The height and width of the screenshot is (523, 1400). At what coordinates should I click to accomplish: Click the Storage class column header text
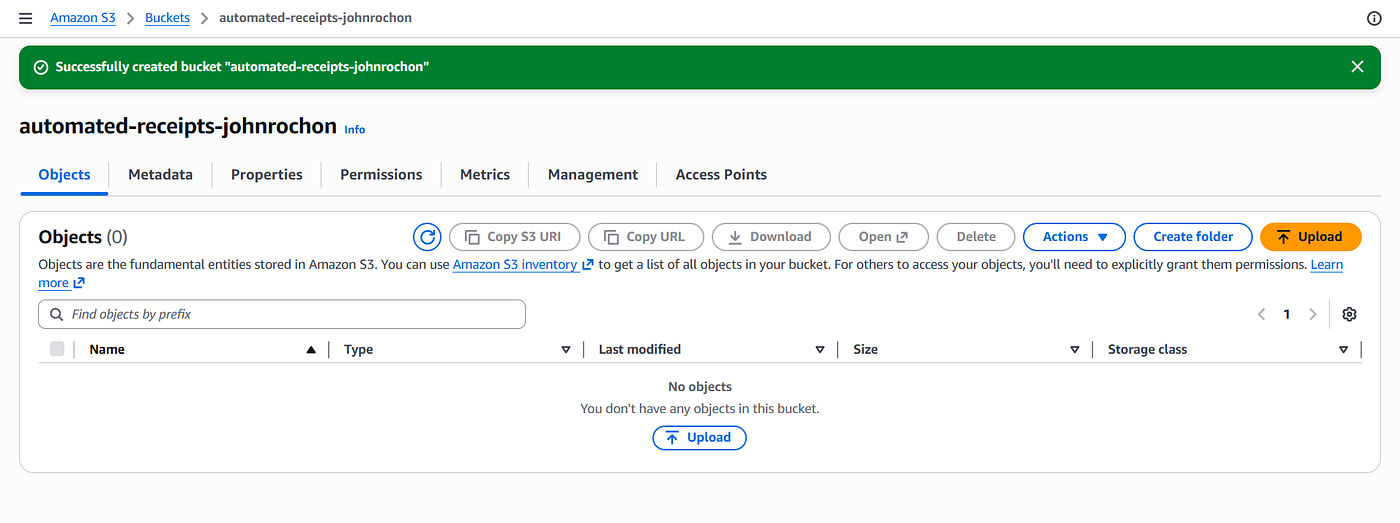[1147, 350]
